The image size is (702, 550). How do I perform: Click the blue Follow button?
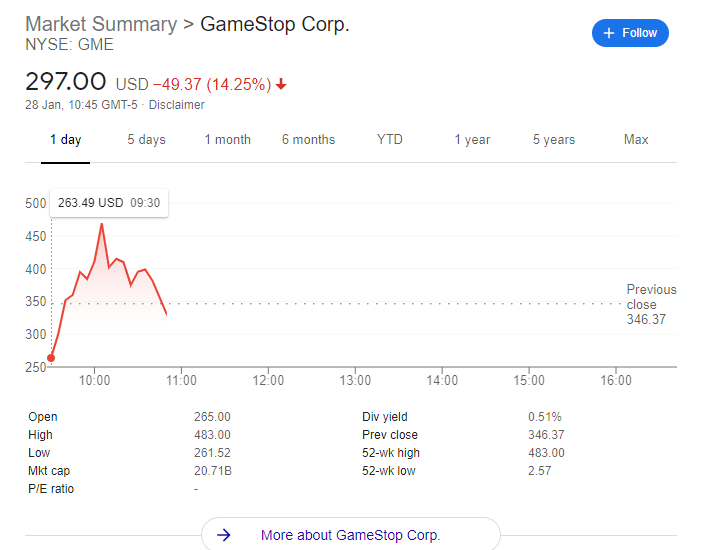click(x=630, y=33)
